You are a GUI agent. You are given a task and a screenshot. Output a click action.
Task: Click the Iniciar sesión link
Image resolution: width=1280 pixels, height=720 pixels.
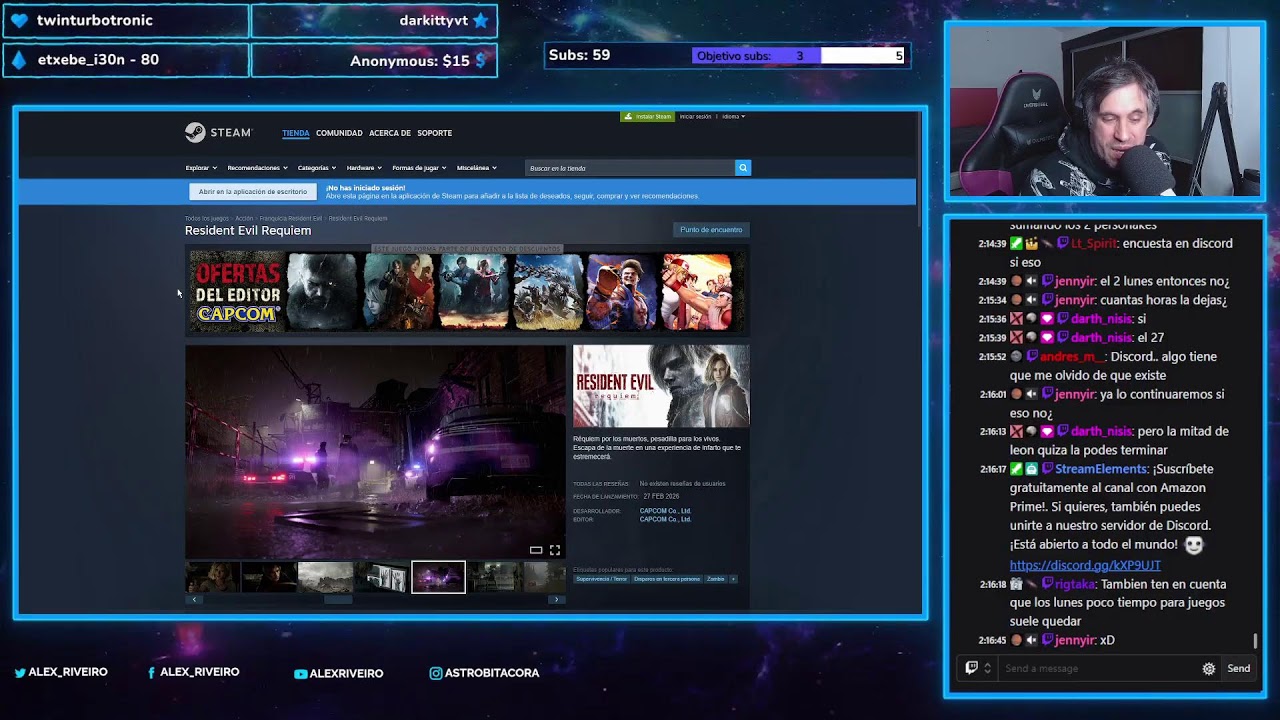696,116
